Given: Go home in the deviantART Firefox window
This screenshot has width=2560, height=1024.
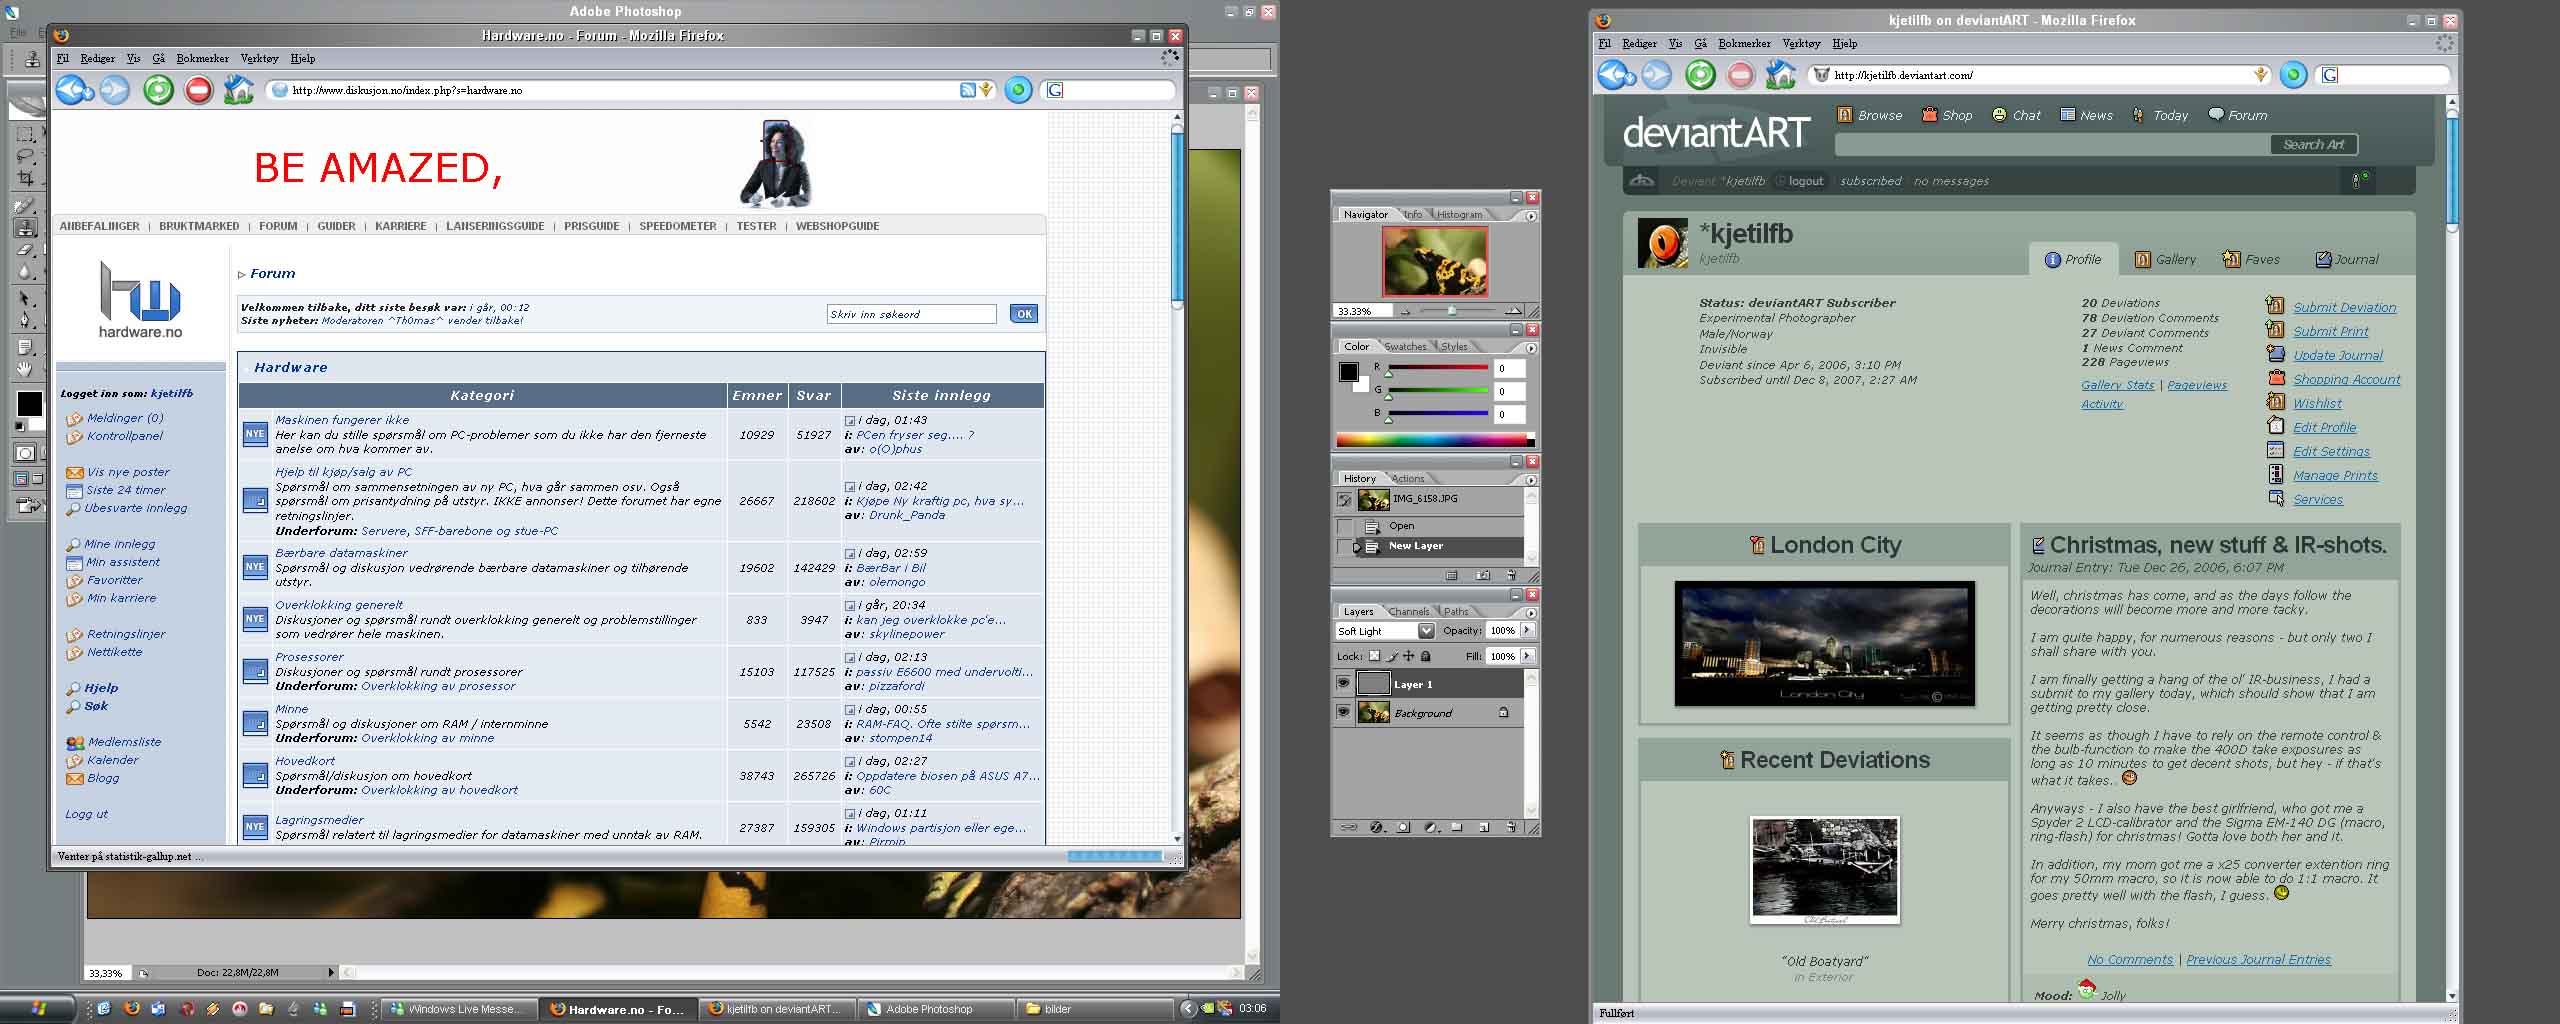Looking at the screenshot, I should pos(1780,75).
